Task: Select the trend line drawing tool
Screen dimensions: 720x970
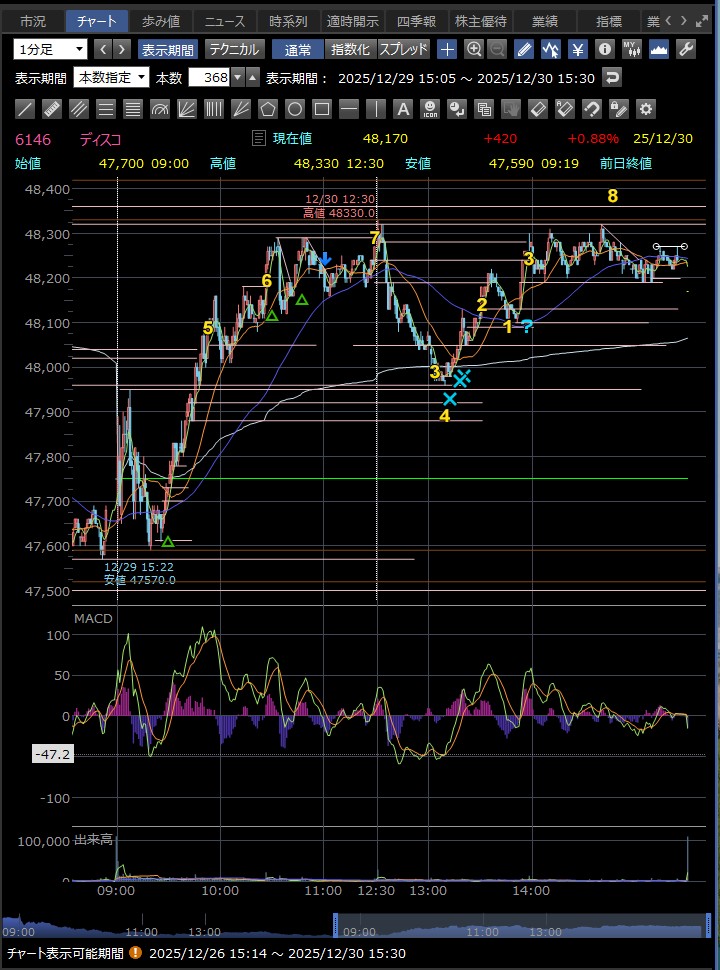Action: (x=26, y=109)
